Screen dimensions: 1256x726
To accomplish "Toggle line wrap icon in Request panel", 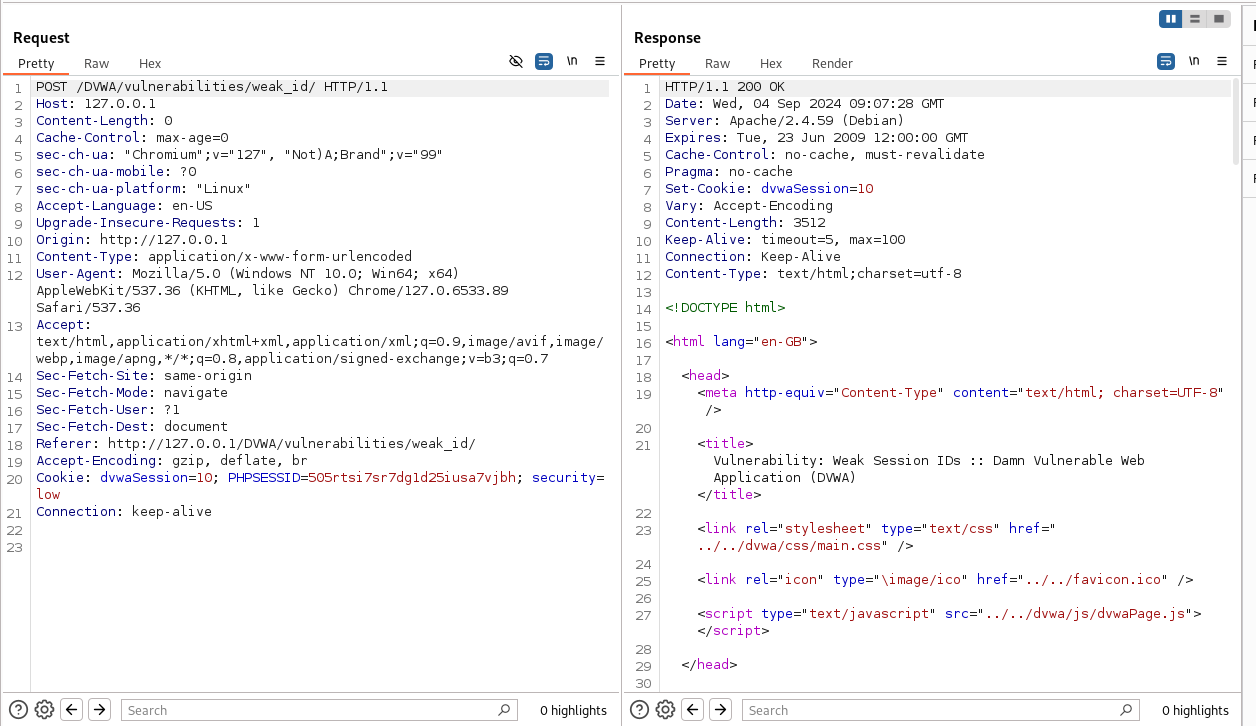I will [x=544, y=61].
